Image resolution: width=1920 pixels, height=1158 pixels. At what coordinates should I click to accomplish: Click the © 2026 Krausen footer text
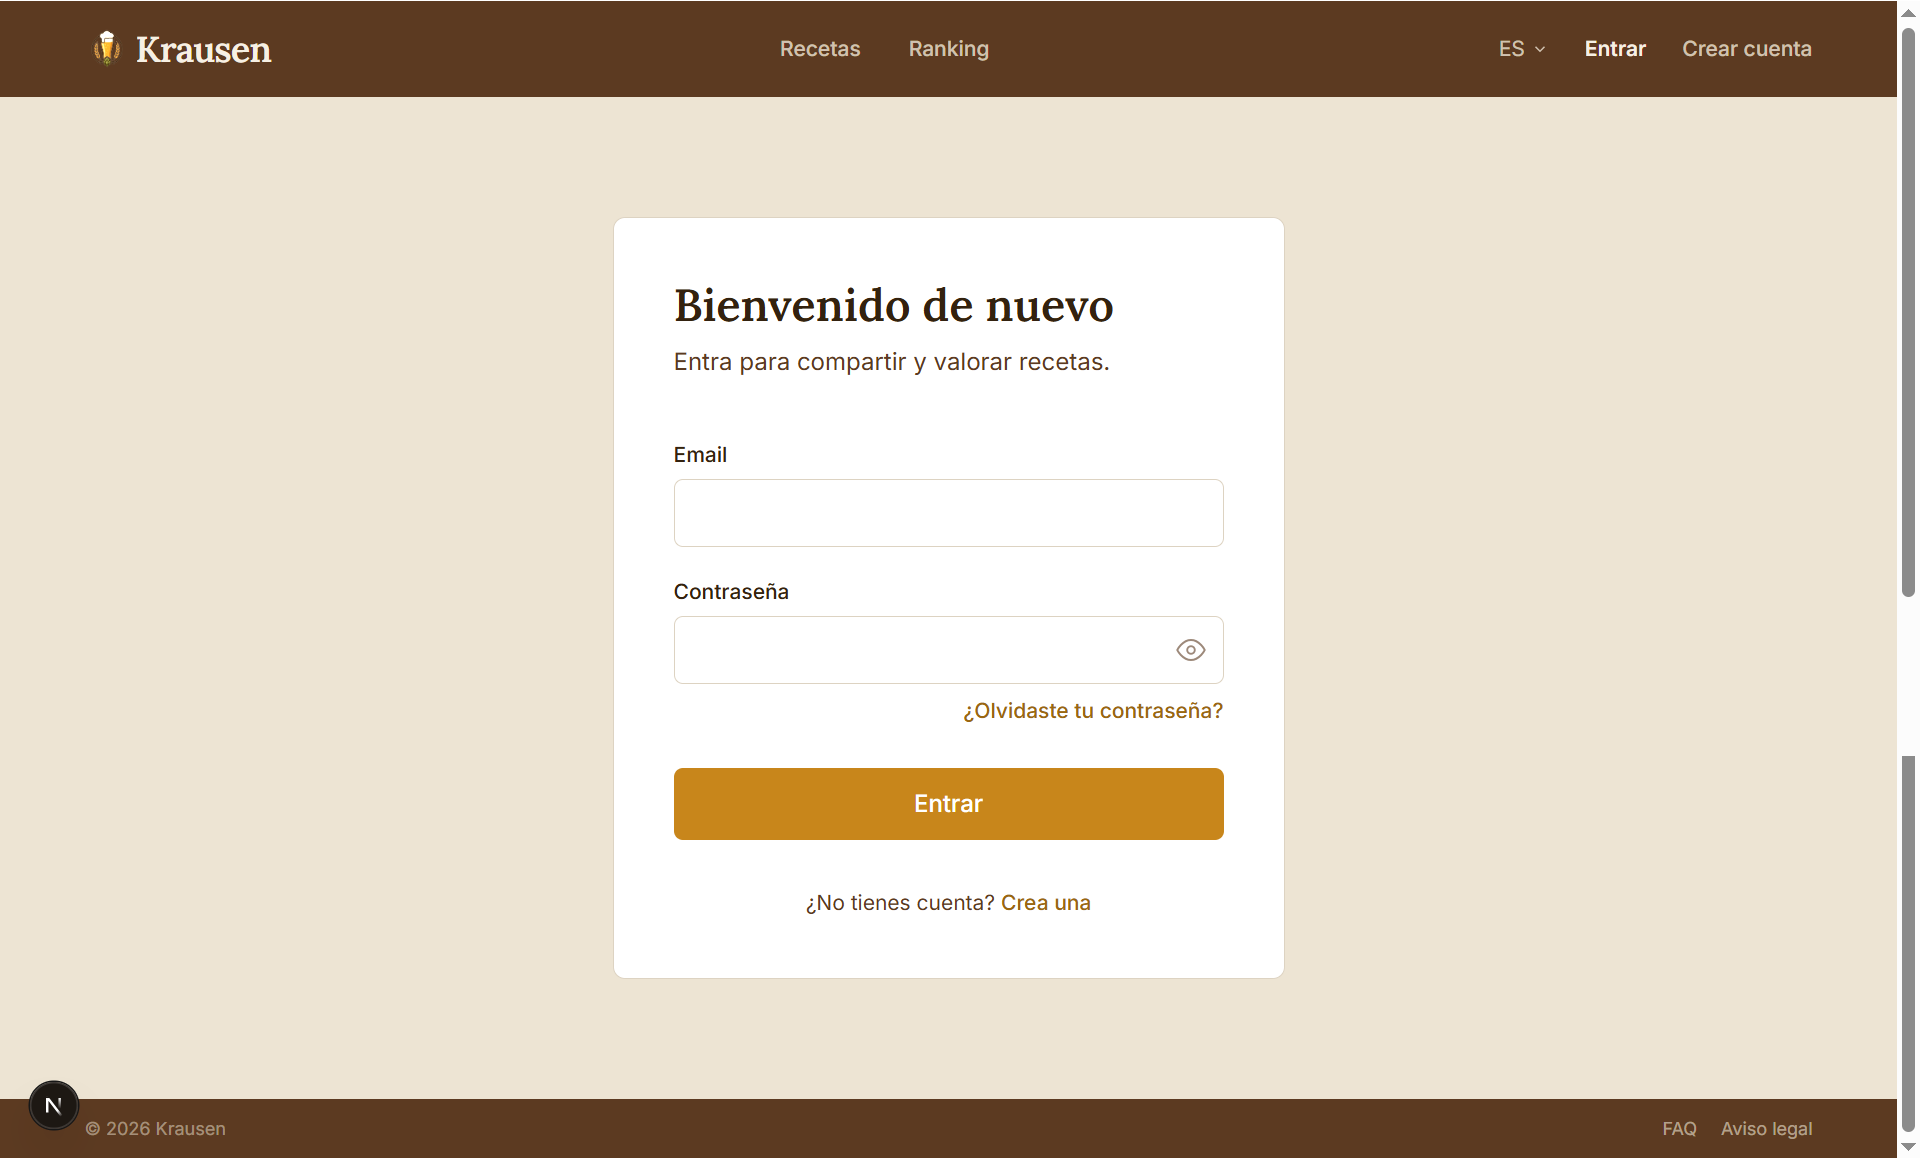[155, 1128]
